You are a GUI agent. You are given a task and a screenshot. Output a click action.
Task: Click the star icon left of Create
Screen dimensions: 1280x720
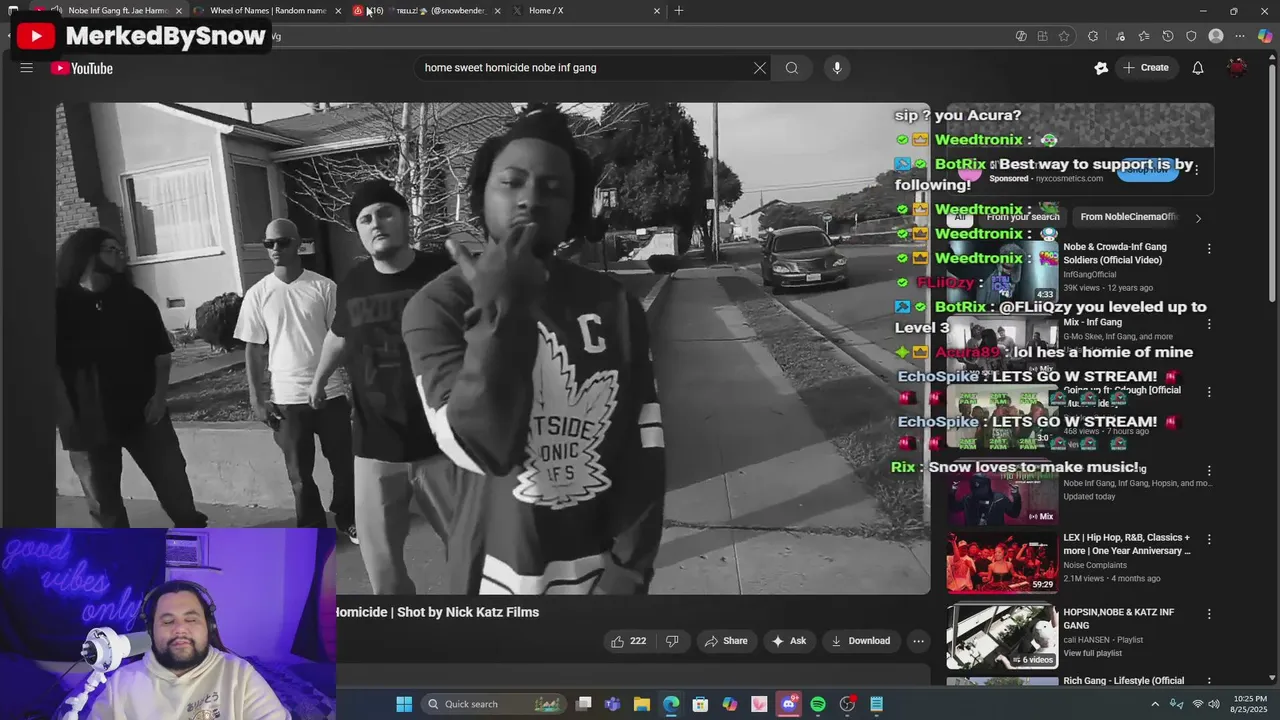pos(1101,68)
